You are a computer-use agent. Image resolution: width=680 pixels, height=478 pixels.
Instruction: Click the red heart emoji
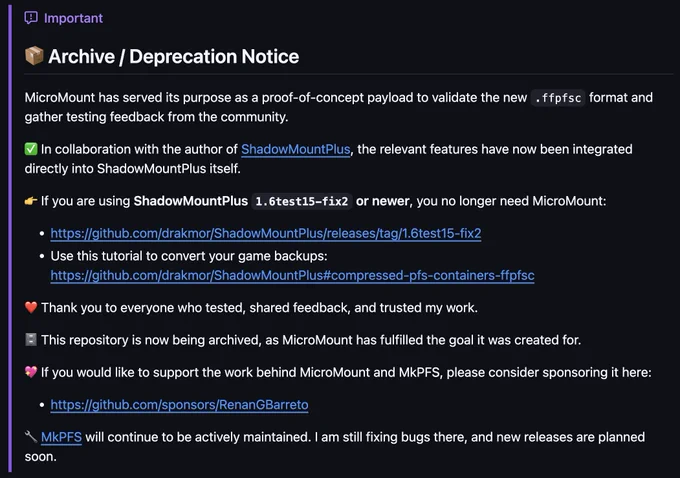point(31,308)
